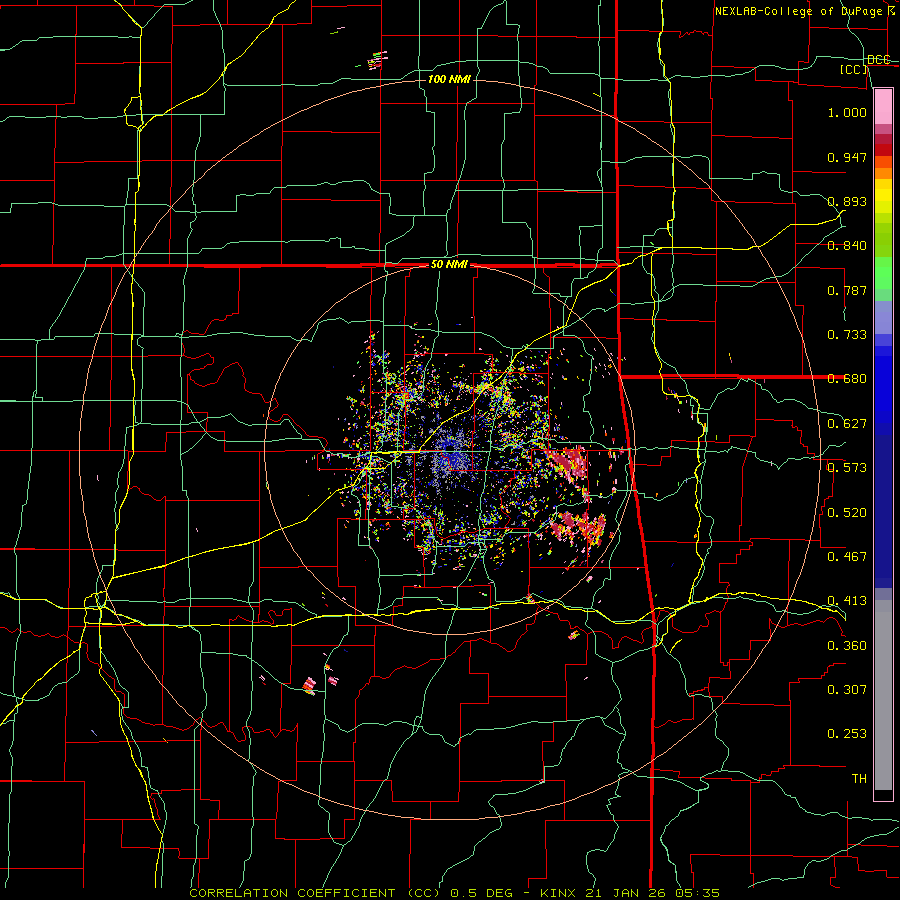
Task: Click the 0.893 scale value
Action: tap(847, 201)
